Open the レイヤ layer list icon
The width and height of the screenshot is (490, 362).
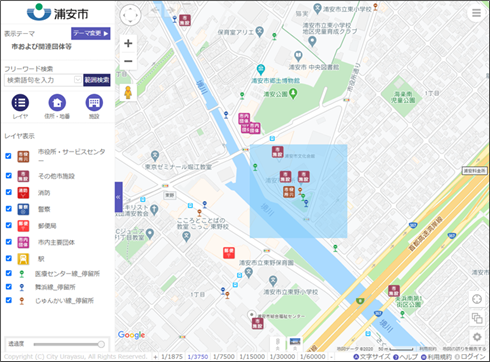coord(20,103)
